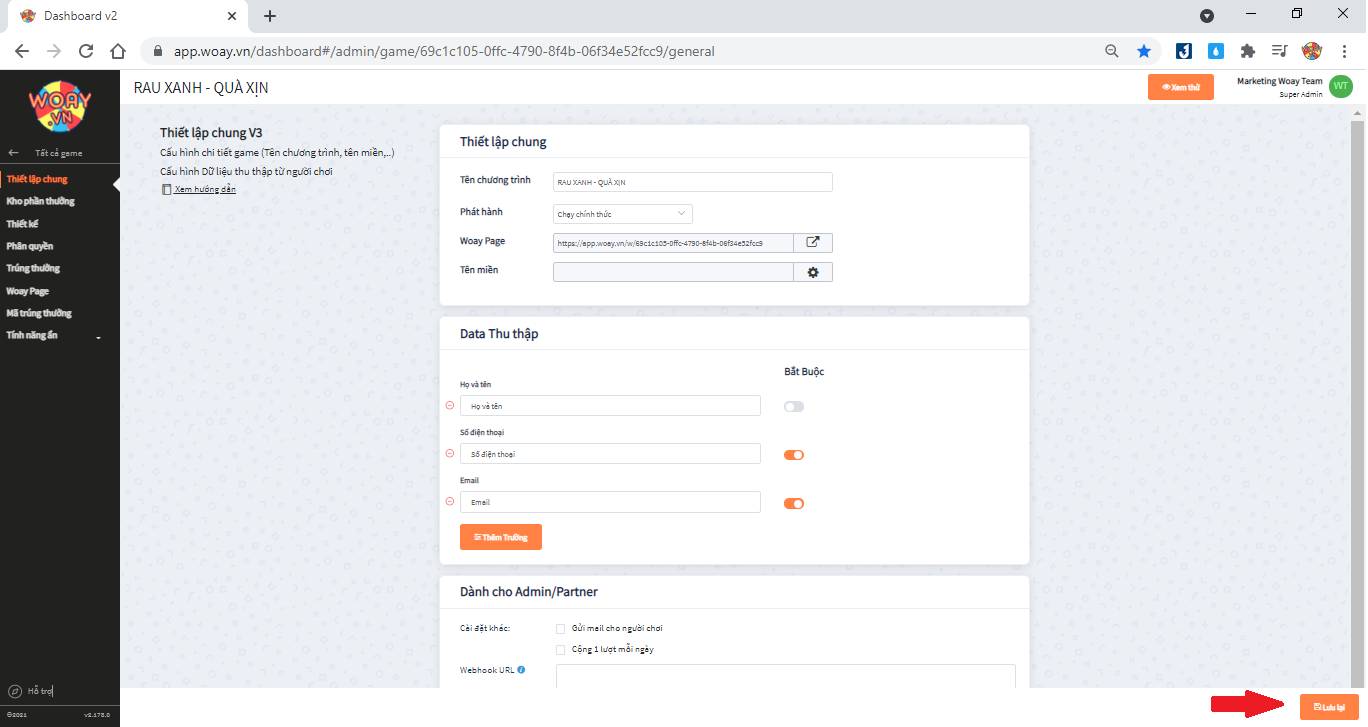Screen dimensions: 1368x727
Task: Save with the Lưu lại button
Action: (x=1329, y=707)
